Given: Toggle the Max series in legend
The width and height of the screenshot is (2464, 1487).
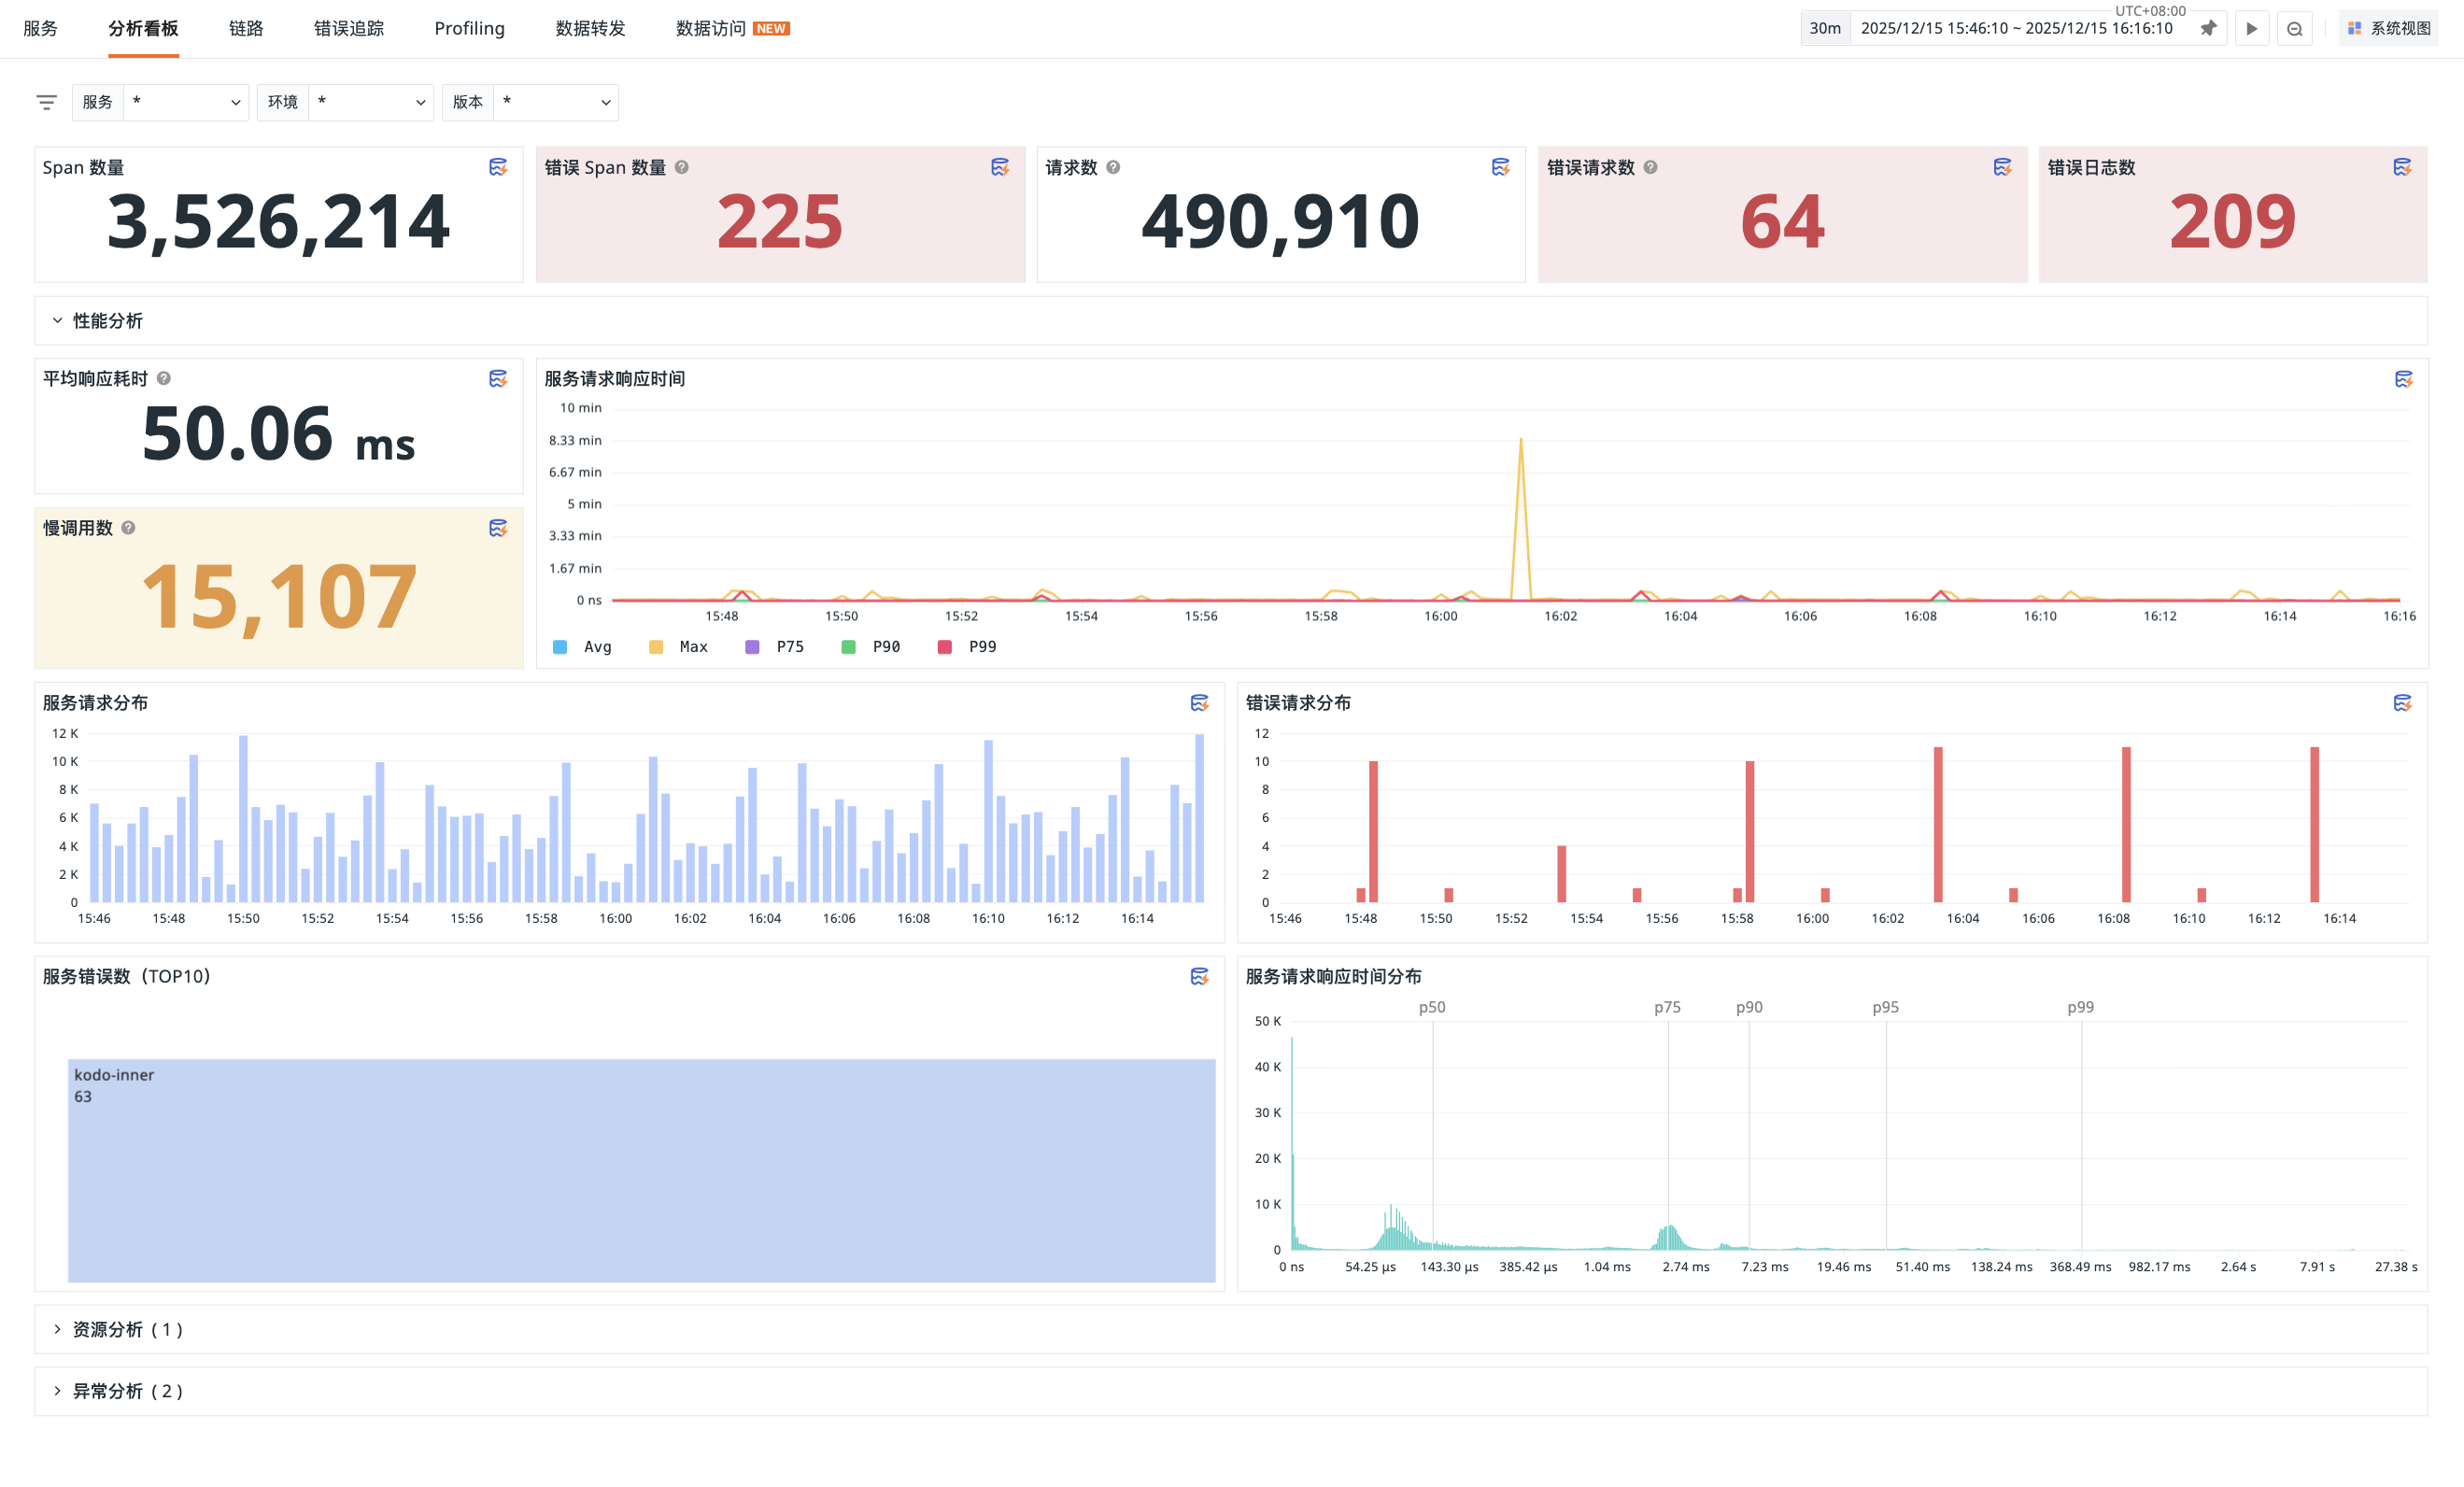Looking at the screenshot, I should pyautogui.click(x=679, y=647).
